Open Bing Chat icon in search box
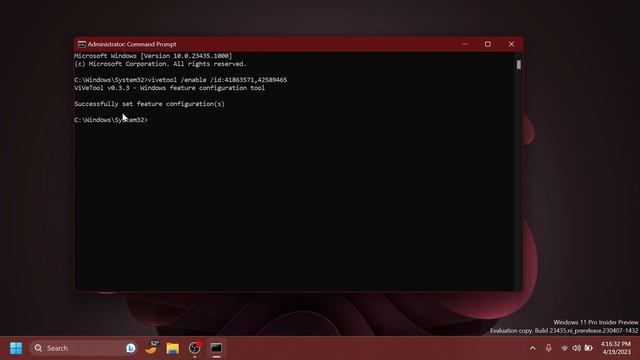Screen dimensions: 640x360 tap(131, 348)
